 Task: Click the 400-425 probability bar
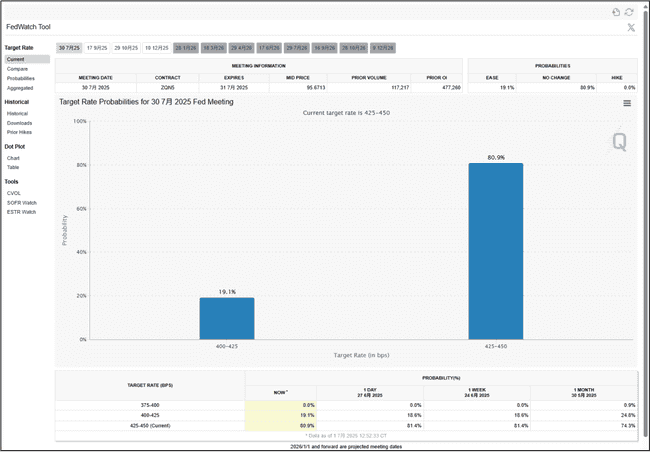(227, 318)
